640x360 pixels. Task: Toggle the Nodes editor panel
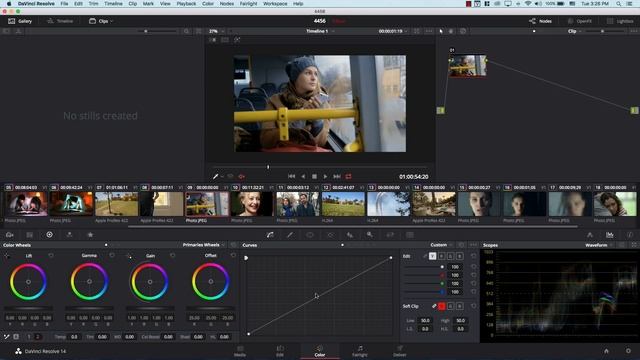tap(540, 21)
